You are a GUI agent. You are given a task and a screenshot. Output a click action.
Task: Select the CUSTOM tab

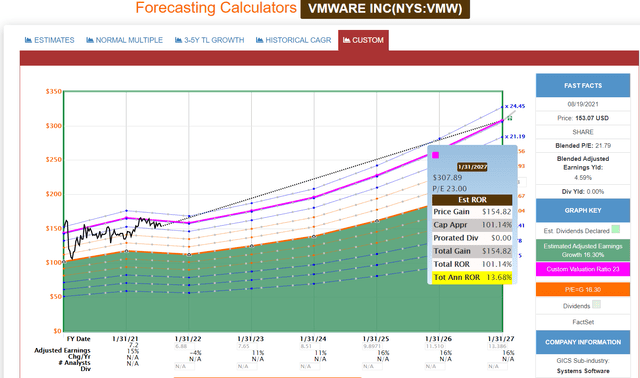coord(363,40)
